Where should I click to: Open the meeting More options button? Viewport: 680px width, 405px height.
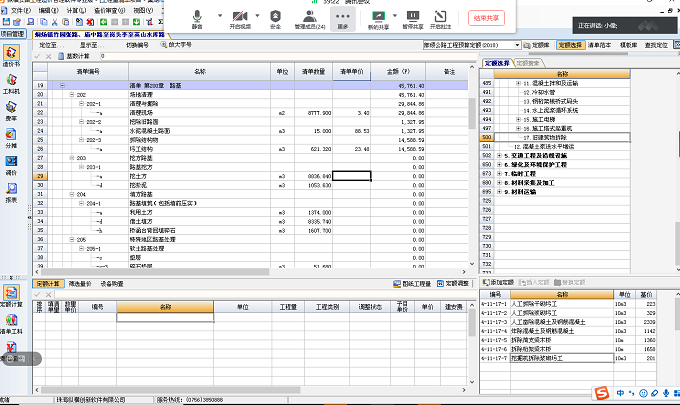[x=343, y=20]
